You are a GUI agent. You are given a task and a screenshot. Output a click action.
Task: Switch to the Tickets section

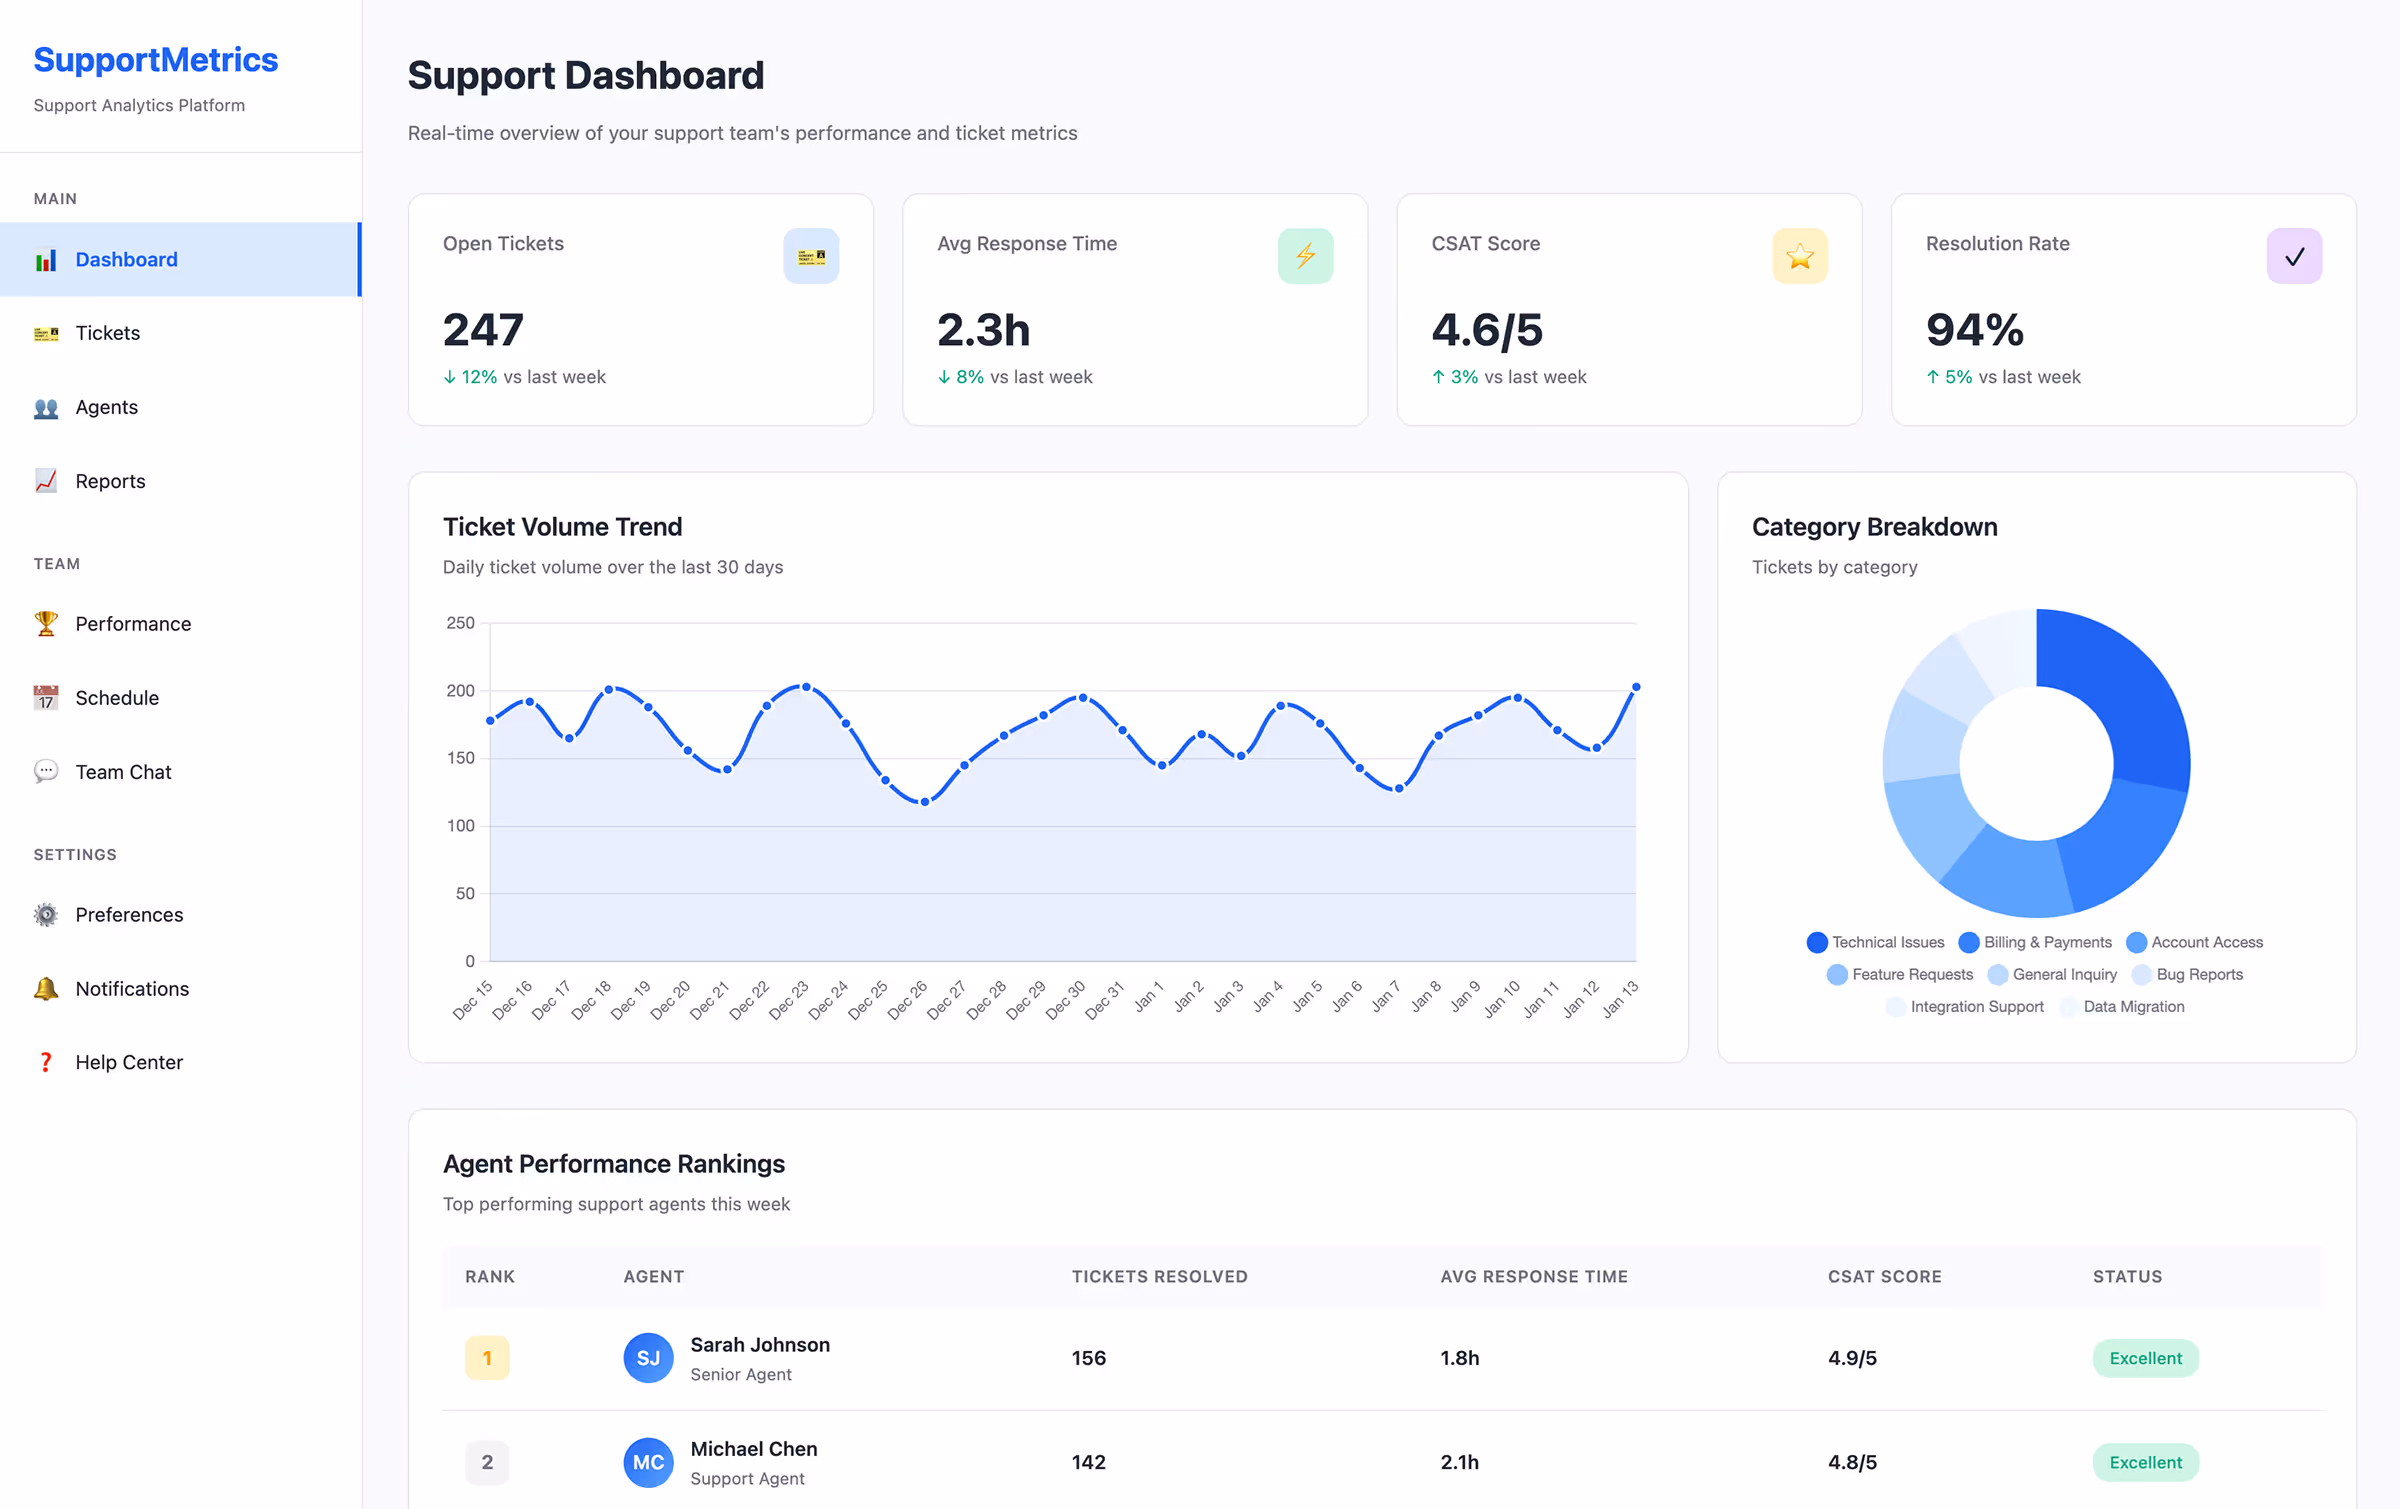coord(108,333)
